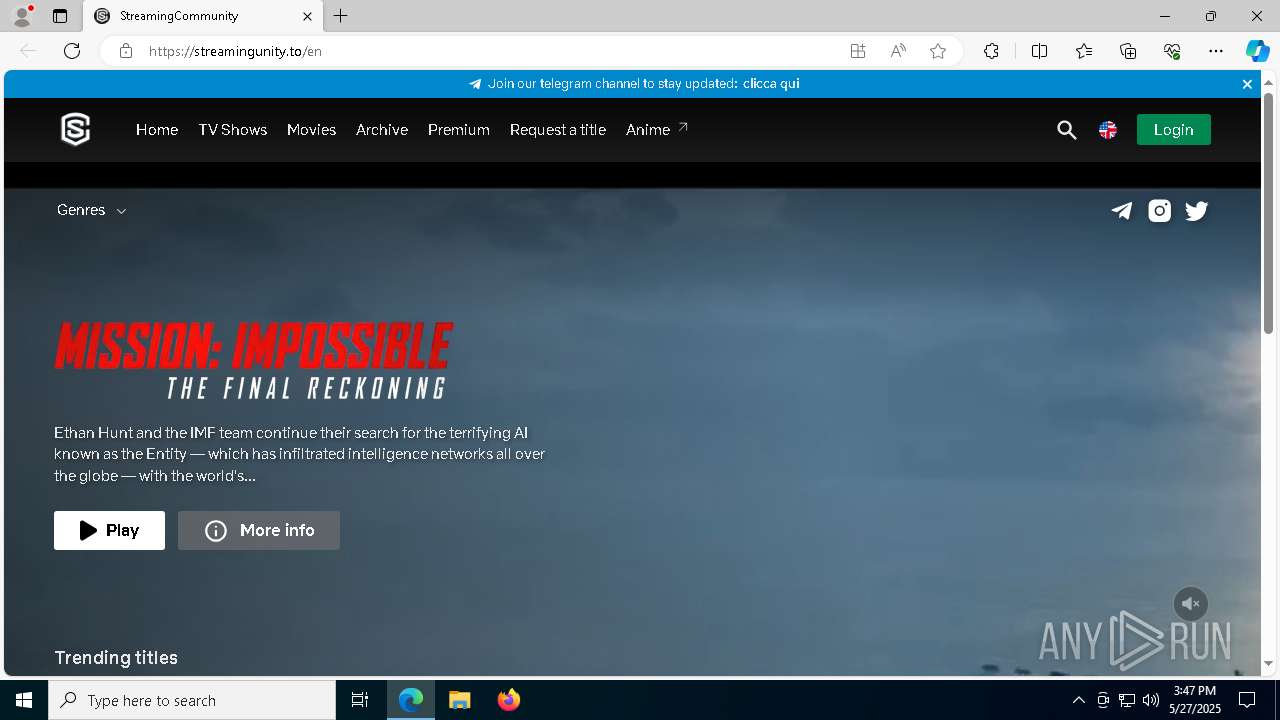Open the tab actions menu icon
This screenshot has width=1280, height=720.
click(60, 16)
